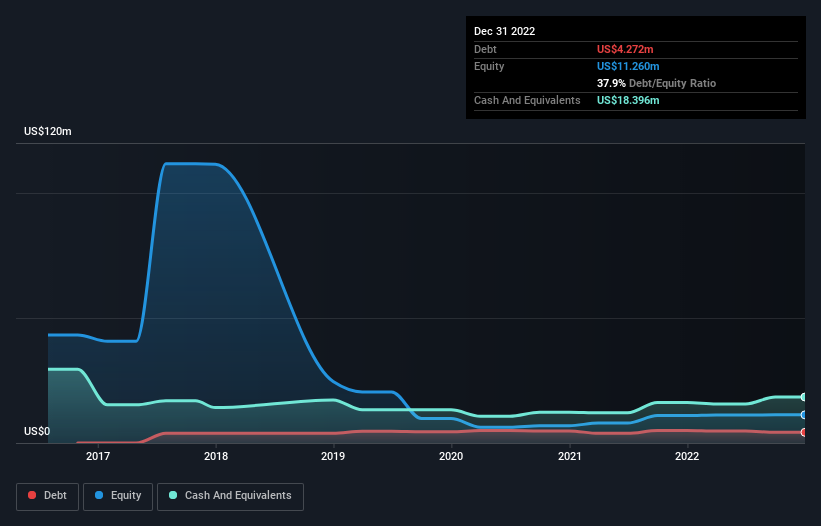The width and height of the screenshot is (821, 526).
Task: Select the 2019 x-axis label
Action: click(333, 456)
